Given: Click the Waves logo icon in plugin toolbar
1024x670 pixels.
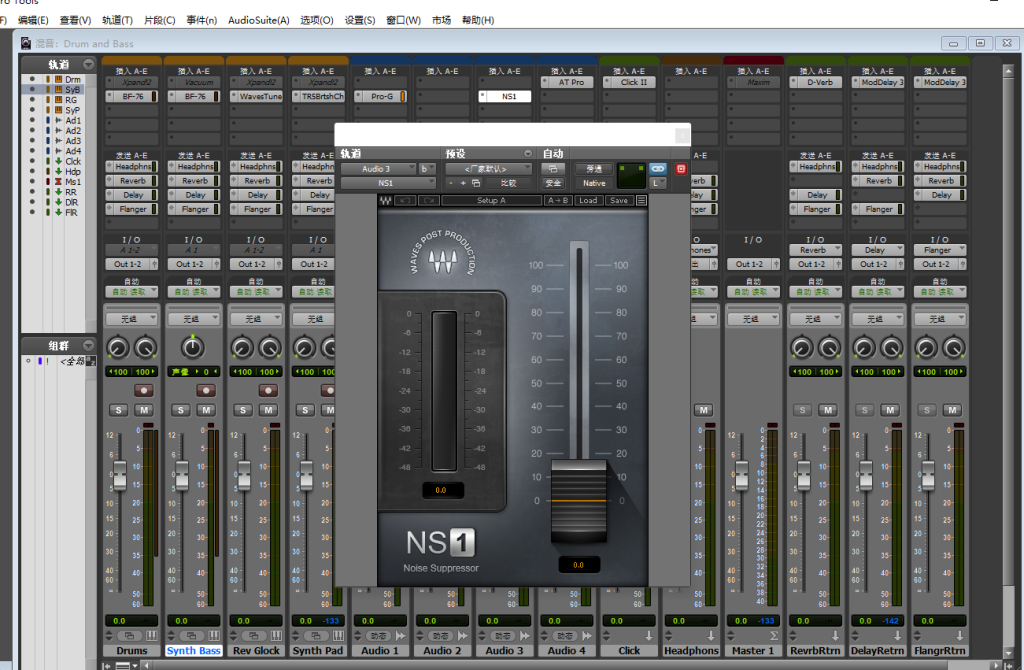Looking at the screenshot, I should (385, 200).
